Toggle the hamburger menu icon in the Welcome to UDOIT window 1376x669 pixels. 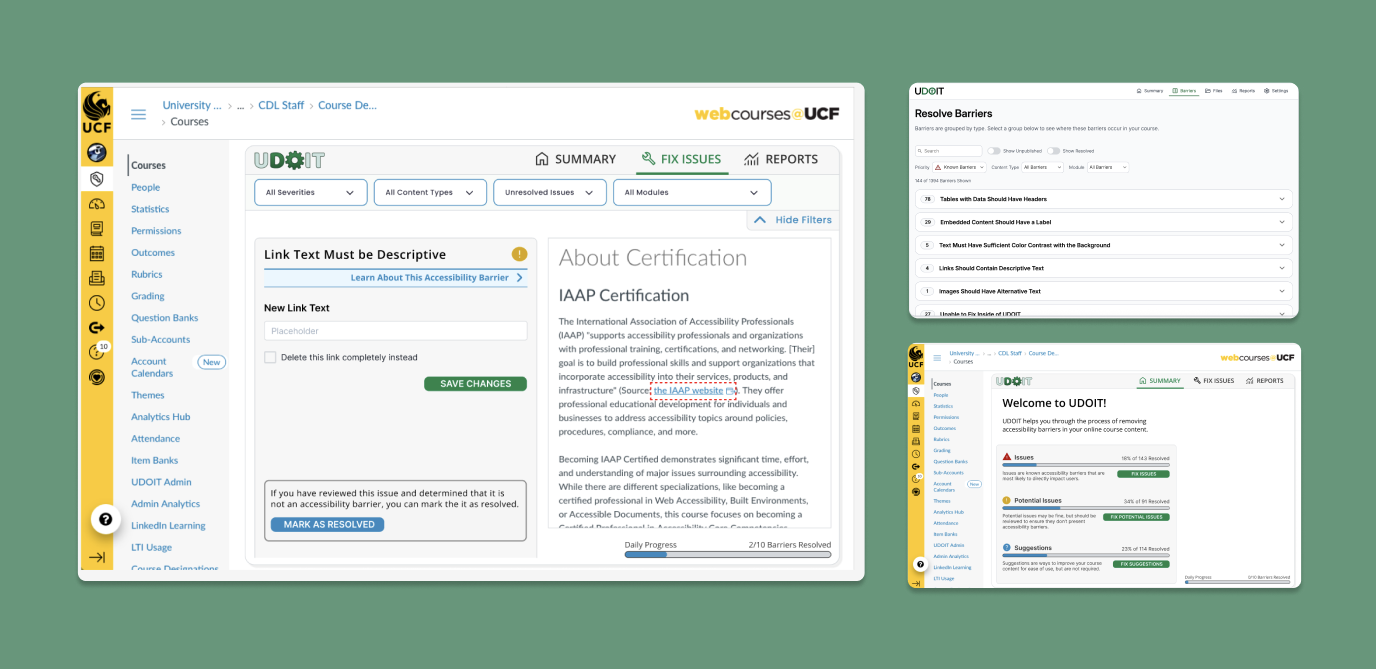pyautogui.click(x=937, y=358)
